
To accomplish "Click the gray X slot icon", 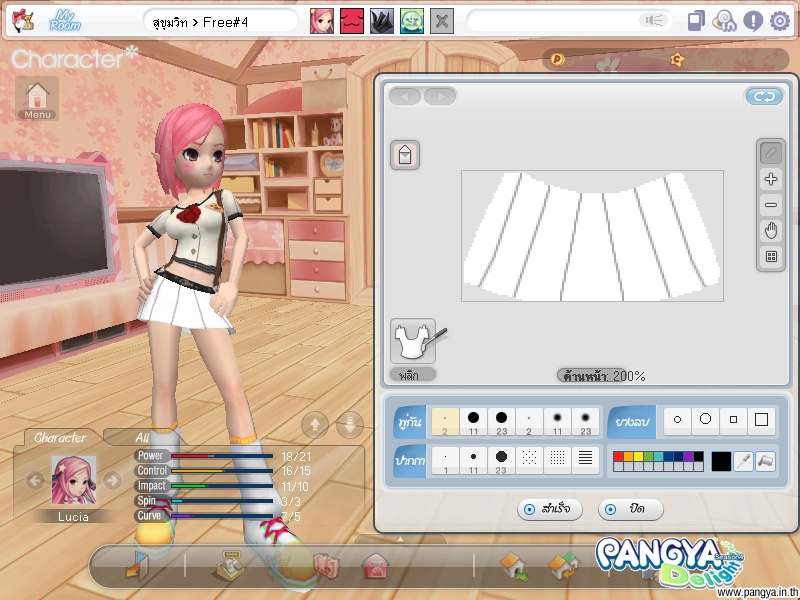I will 442,21.
